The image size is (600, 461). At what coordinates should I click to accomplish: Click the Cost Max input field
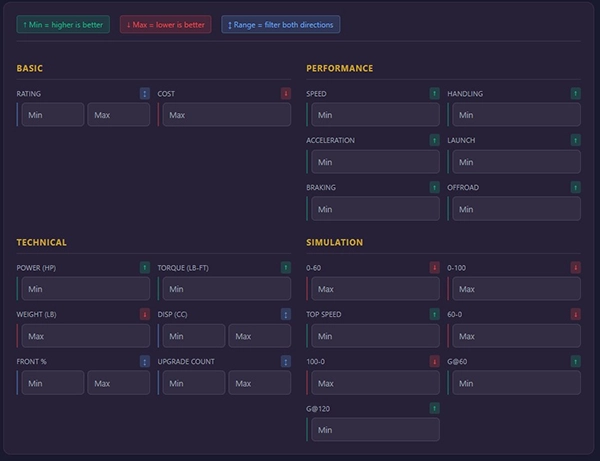pyautogui.click(x=226, y=115)
